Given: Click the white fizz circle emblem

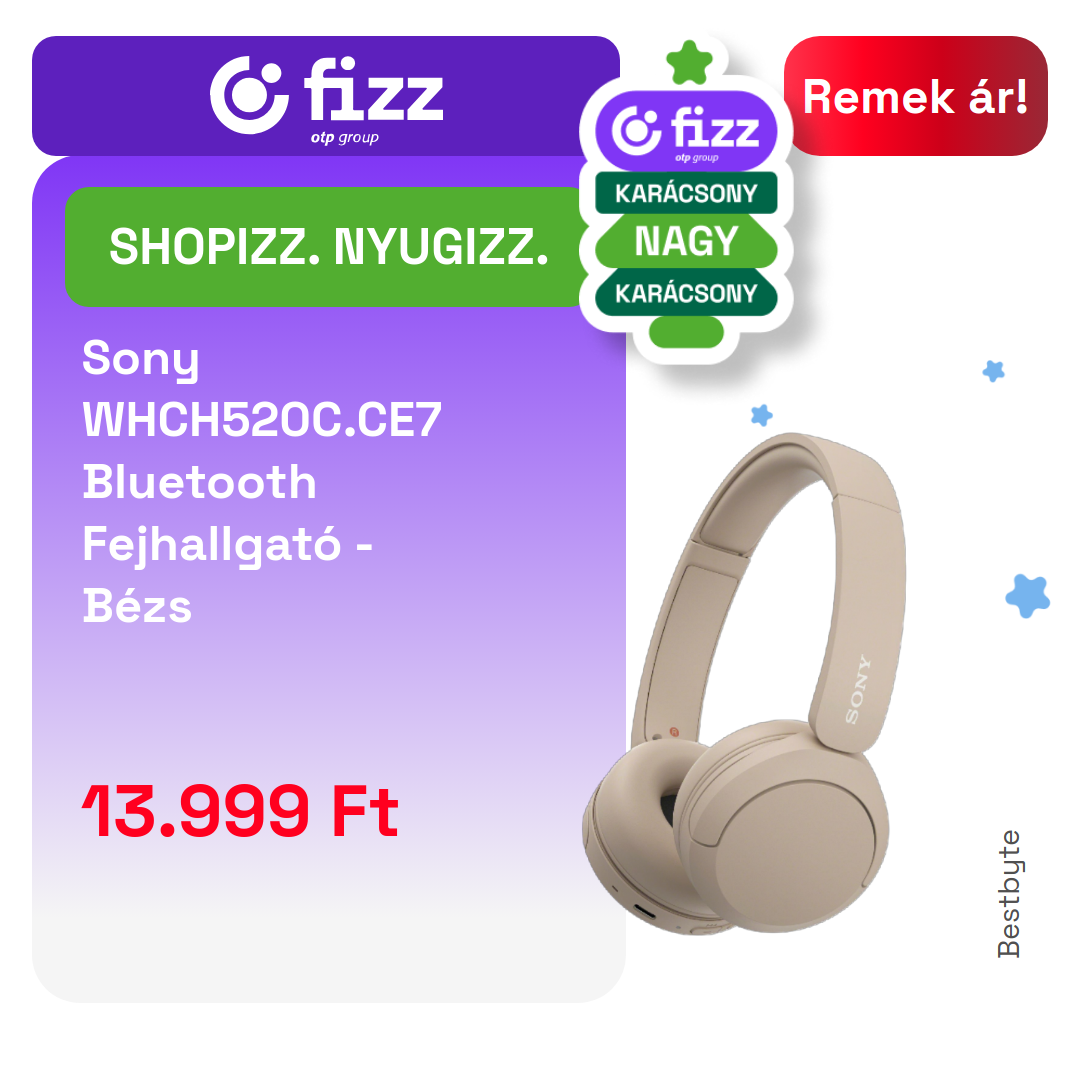Looking at the screenshot, I should (249, 95).
